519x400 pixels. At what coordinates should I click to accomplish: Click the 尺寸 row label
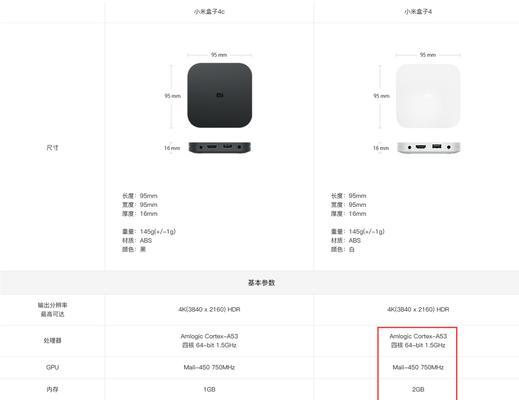(x=52, y=147)
